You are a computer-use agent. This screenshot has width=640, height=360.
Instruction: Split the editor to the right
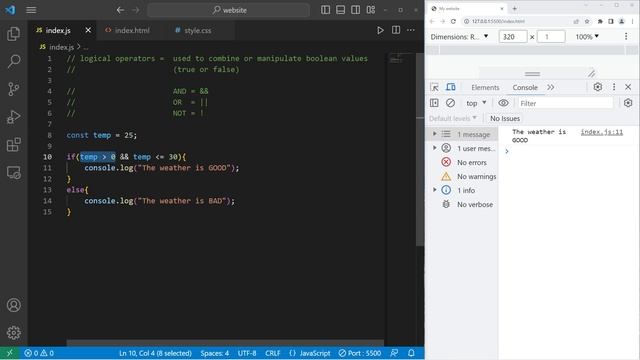click(396, 30)
